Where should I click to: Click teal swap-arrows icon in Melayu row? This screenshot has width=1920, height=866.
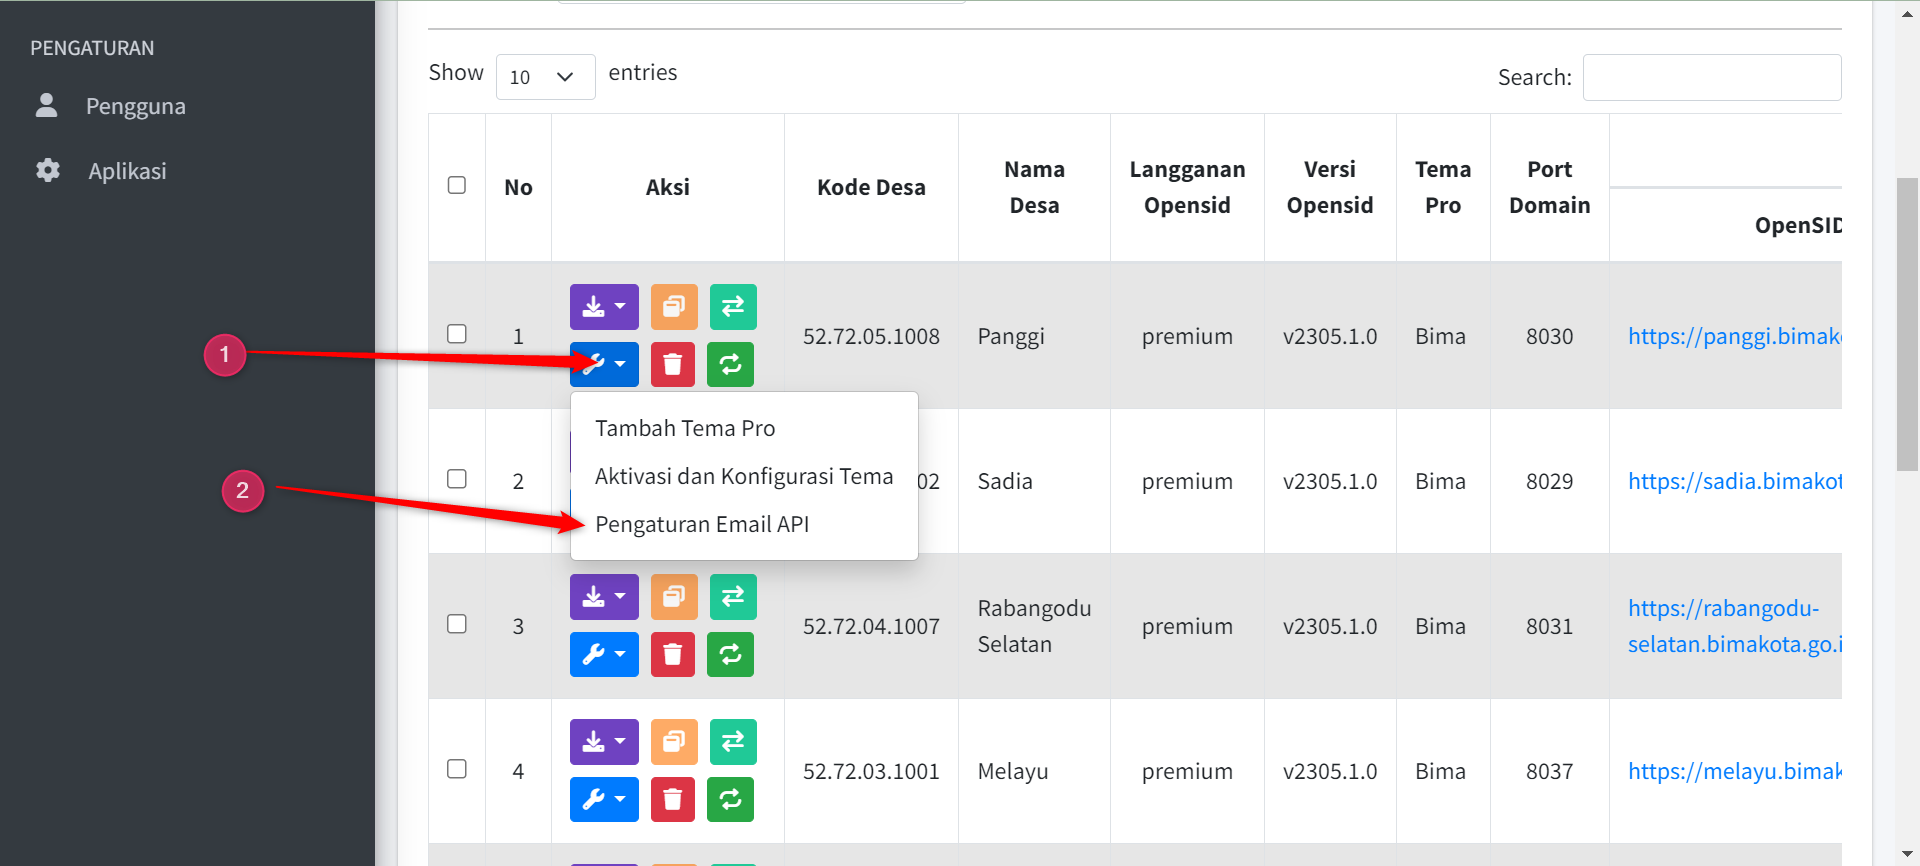point(733,742)
